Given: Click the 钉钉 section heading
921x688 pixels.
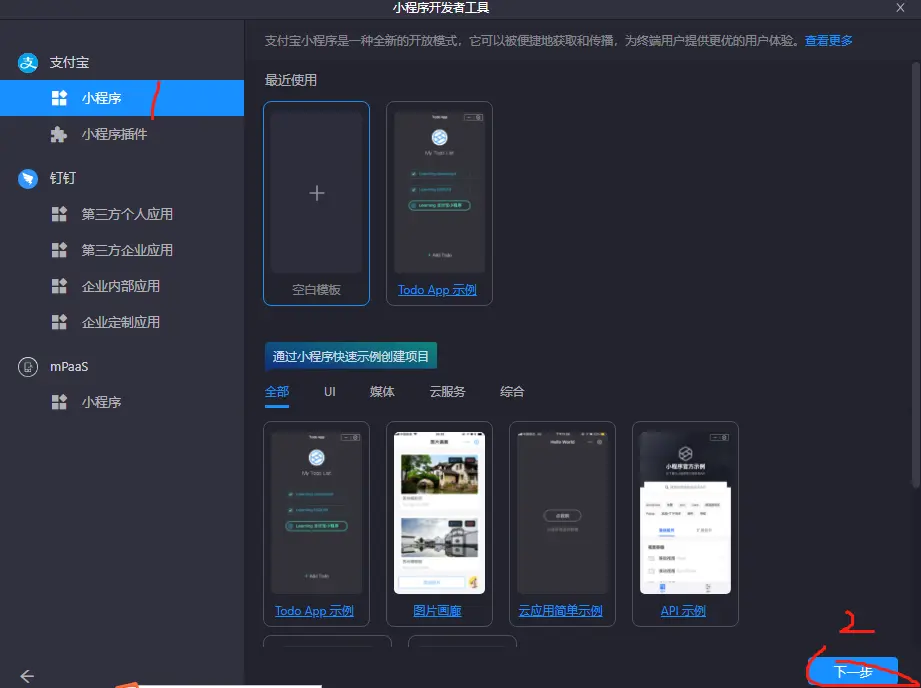Looking at the screenshot, I should click(63, 178).
